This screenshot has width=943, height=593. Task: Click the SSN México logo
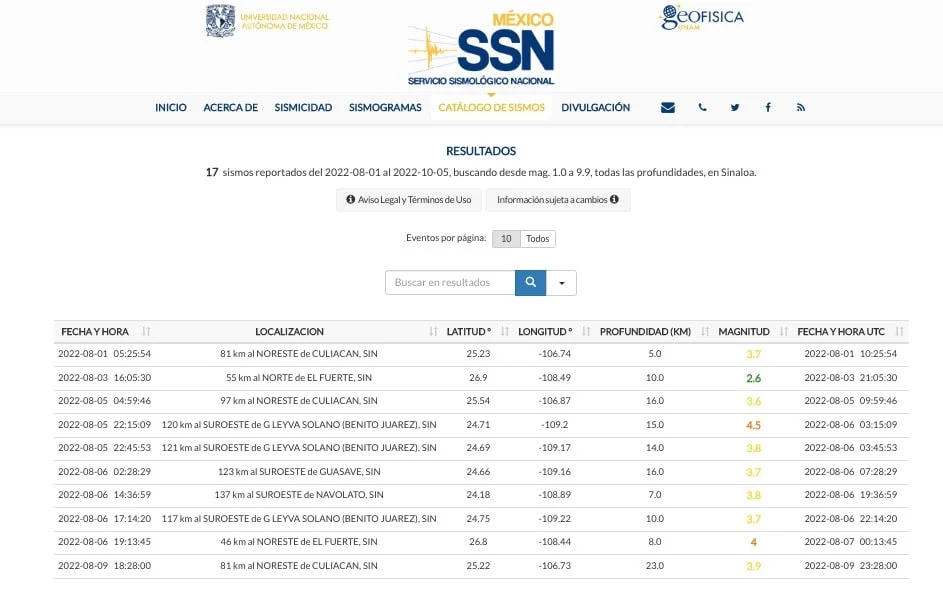[x=481, y=49]
